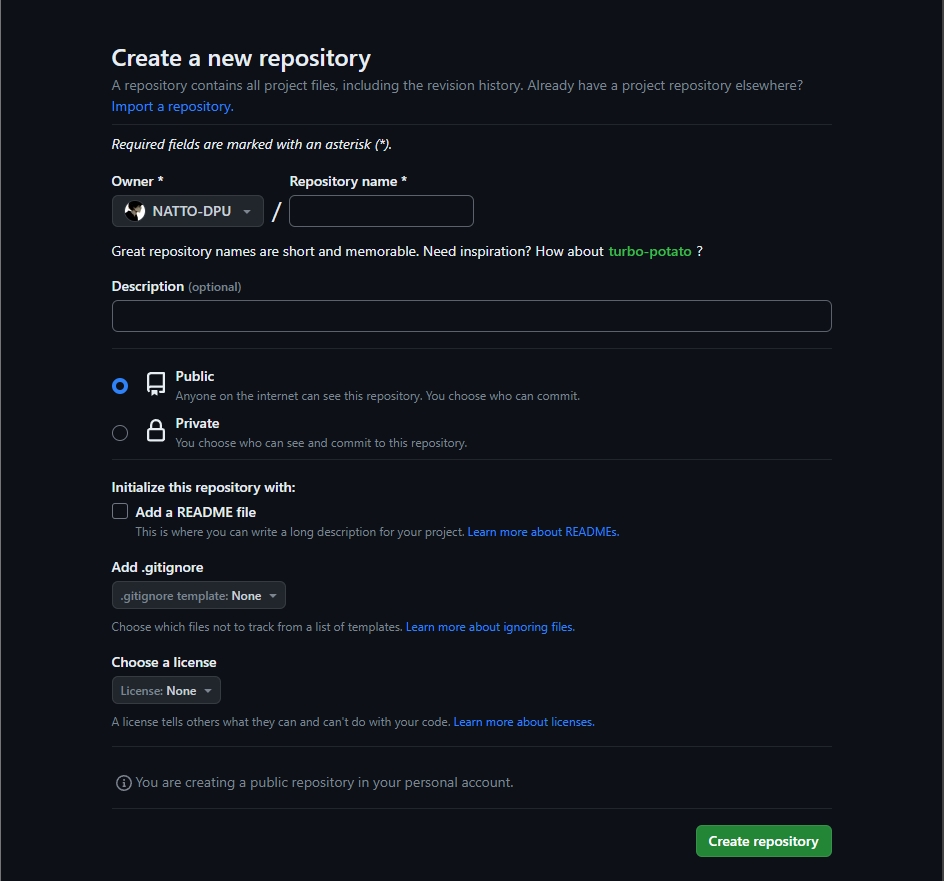Open the License dropdown

166,690
